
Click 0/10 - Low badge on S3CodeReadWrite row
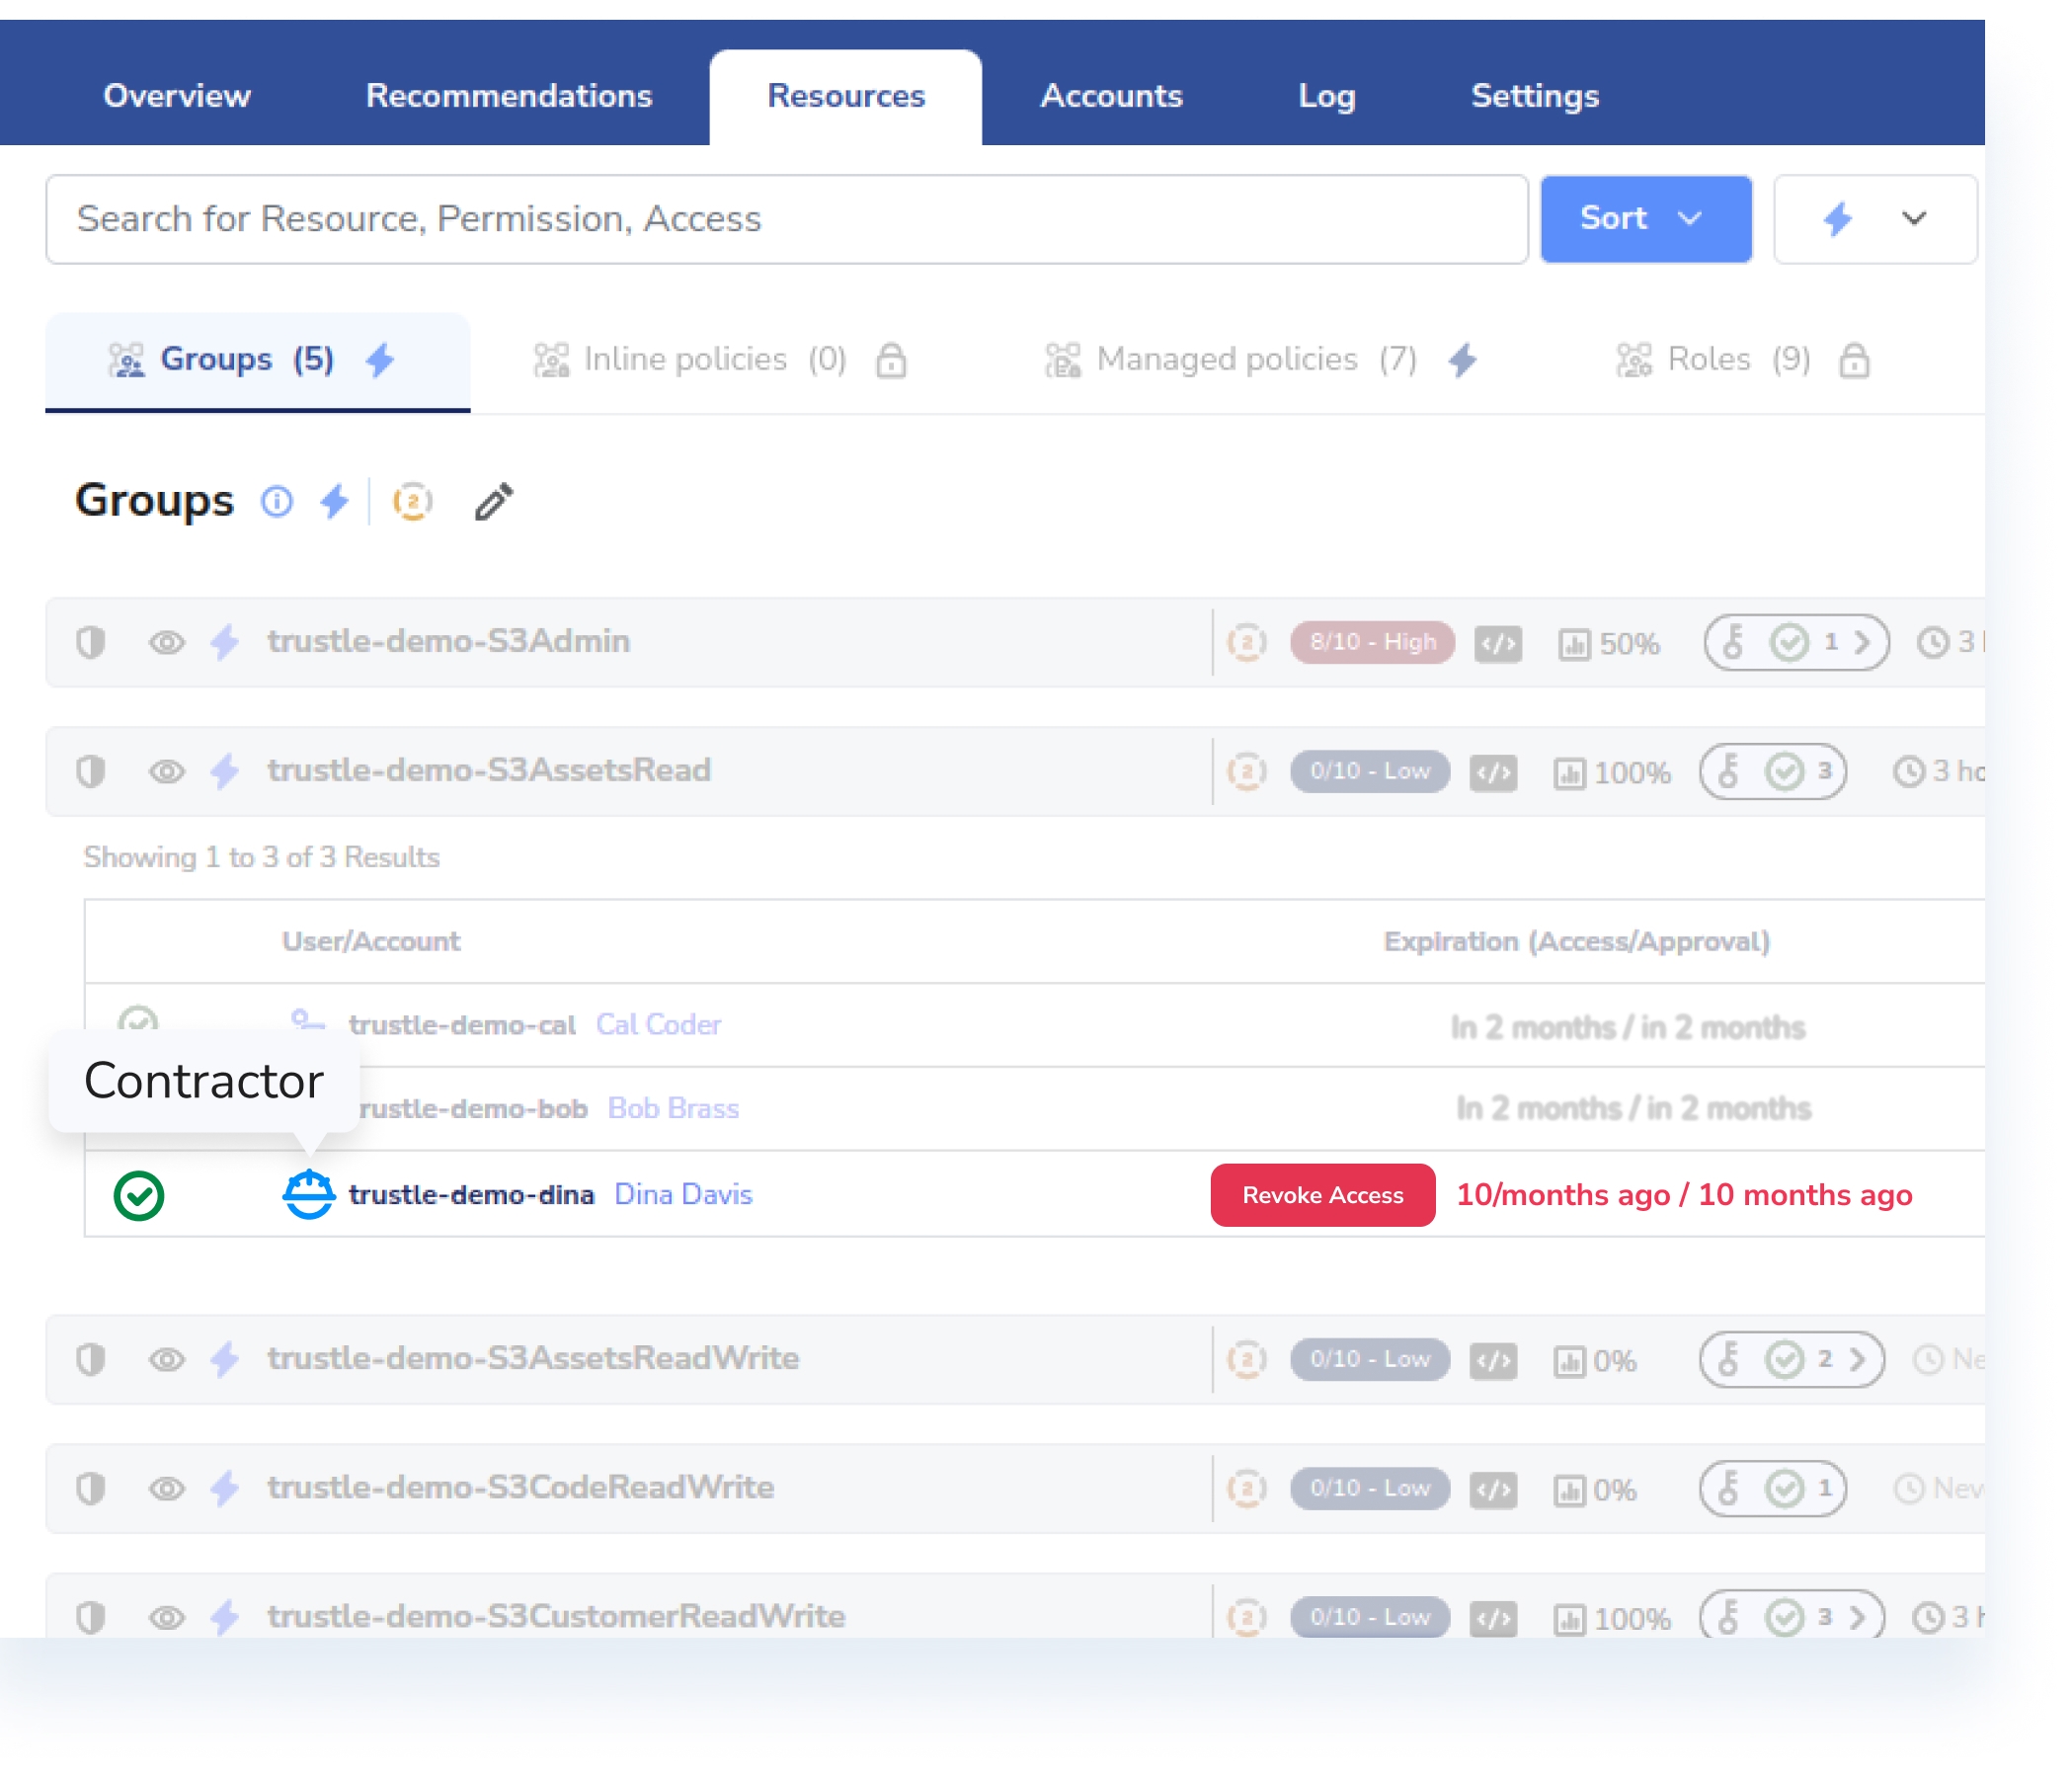click(1370, 1488)
